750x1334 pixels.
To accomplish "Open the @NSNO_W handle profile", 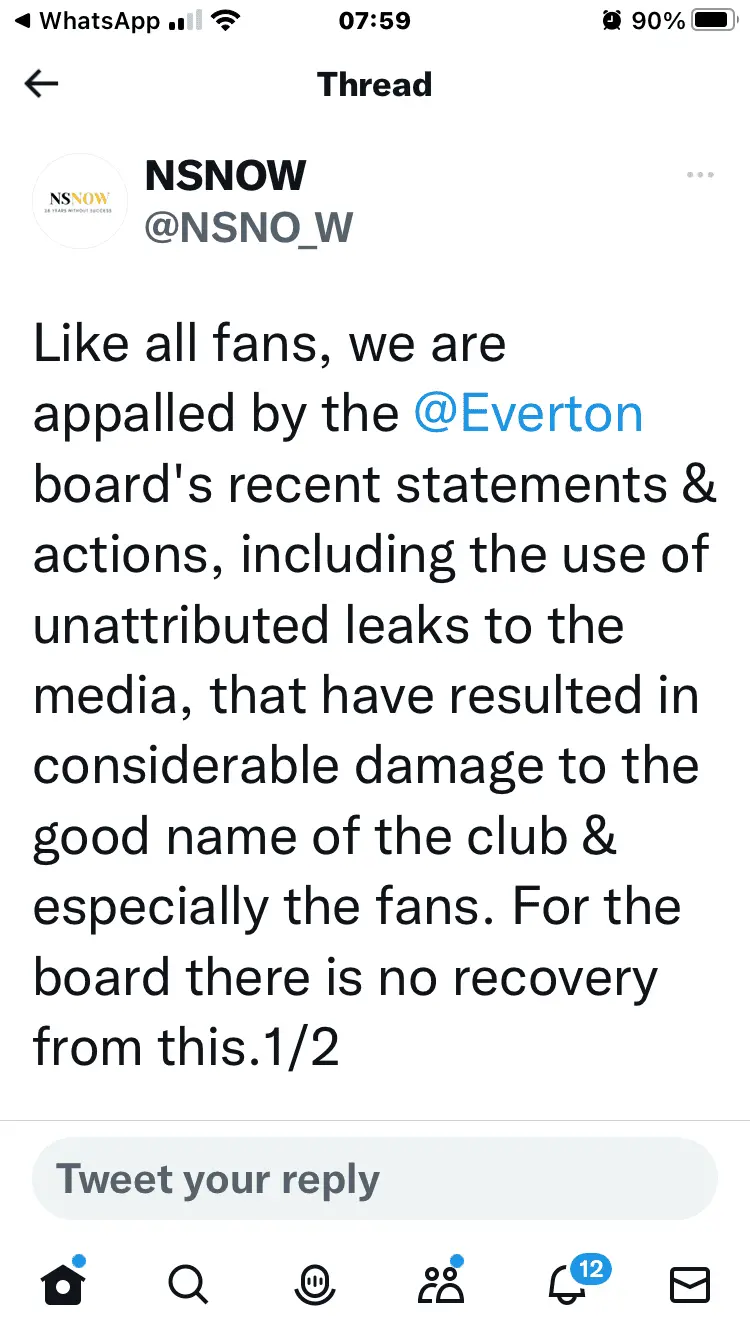I will tap(248, 227).
